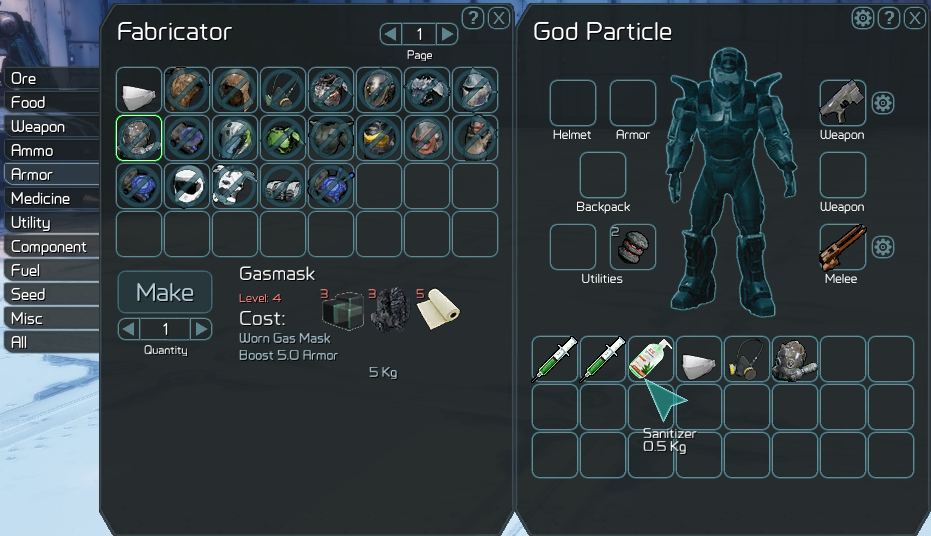
Task: Open settings gear beside Melee slot
Action: (x=883, y=247)
